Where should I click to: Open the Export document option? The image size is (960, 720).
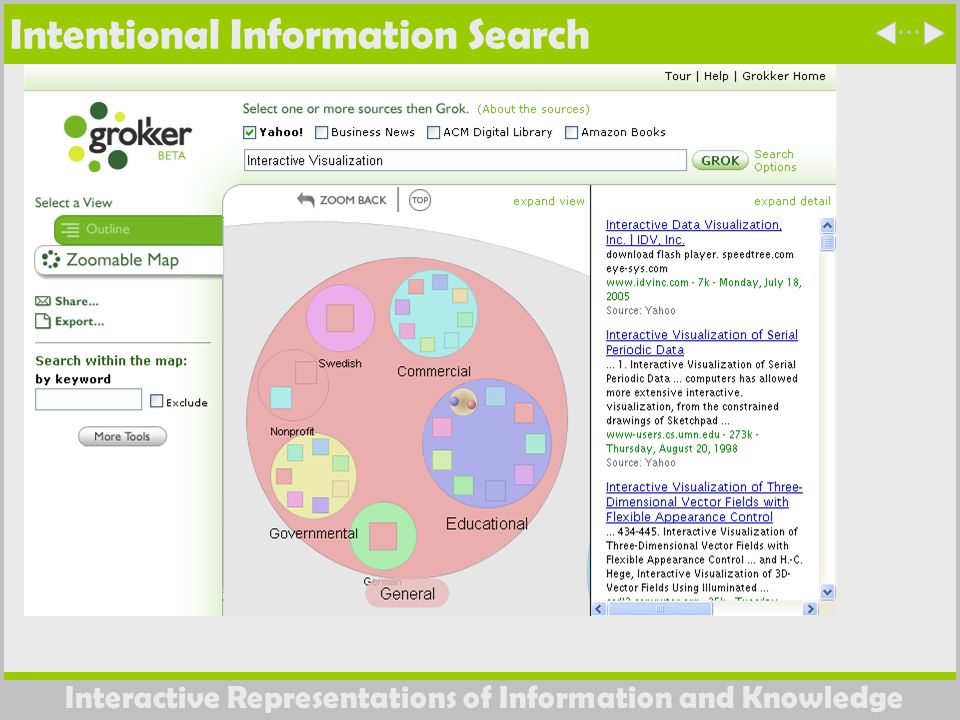click(x=70, y=321)
